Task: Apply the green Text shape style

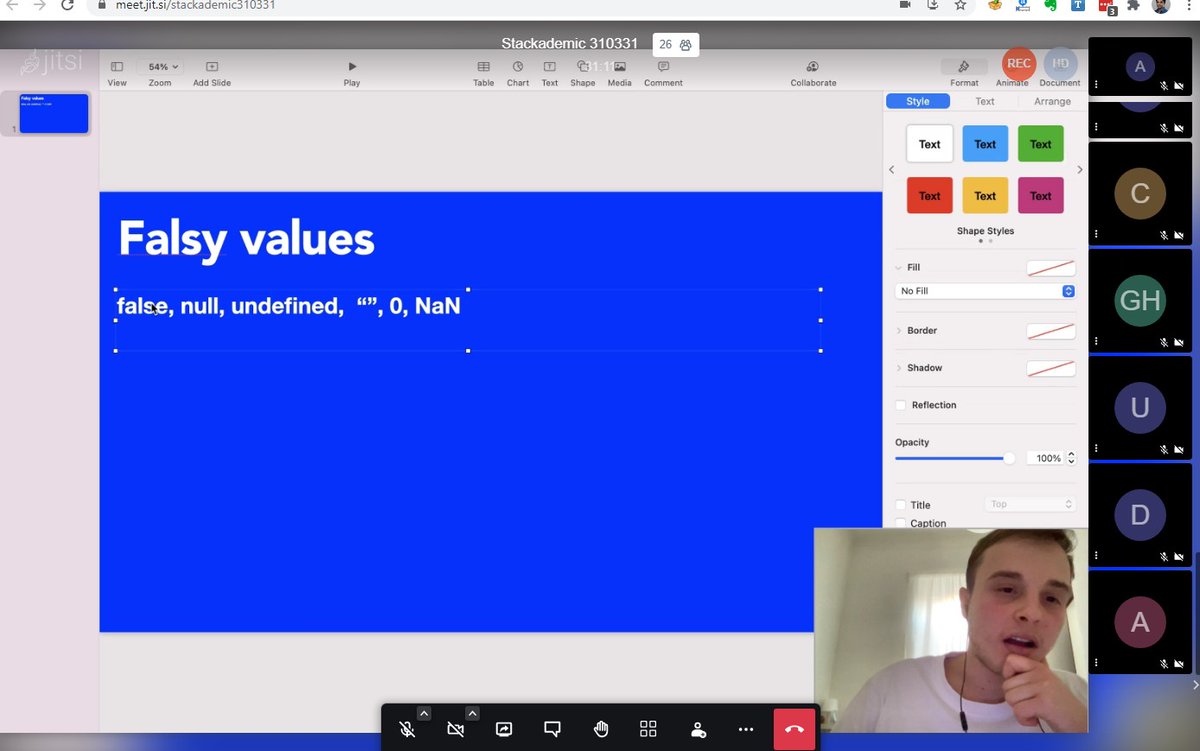Action: pyautogui.click(x=1041, y=144)
